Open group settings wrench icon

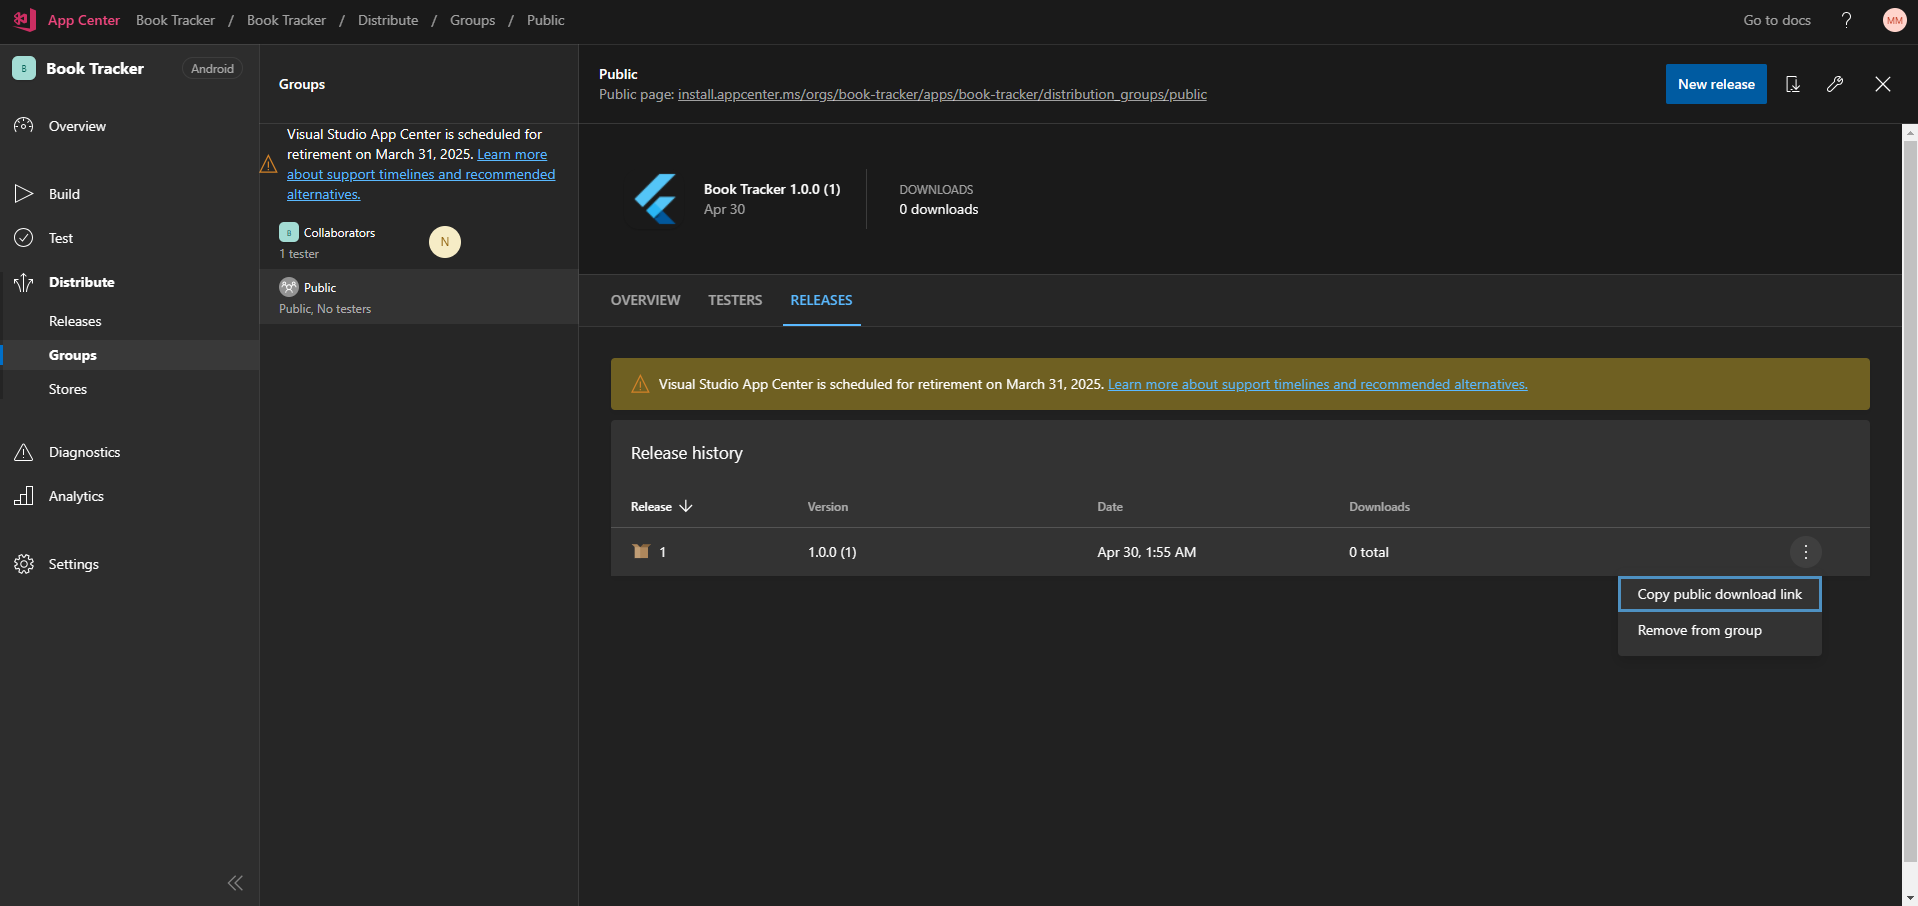click(1835, 84)
